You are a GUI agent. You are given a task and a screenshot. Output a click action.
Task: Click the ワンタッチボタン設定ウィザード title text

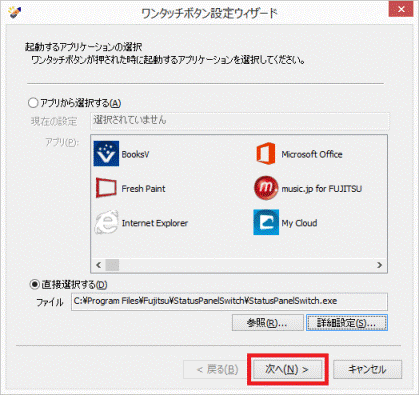pos(209,14)
